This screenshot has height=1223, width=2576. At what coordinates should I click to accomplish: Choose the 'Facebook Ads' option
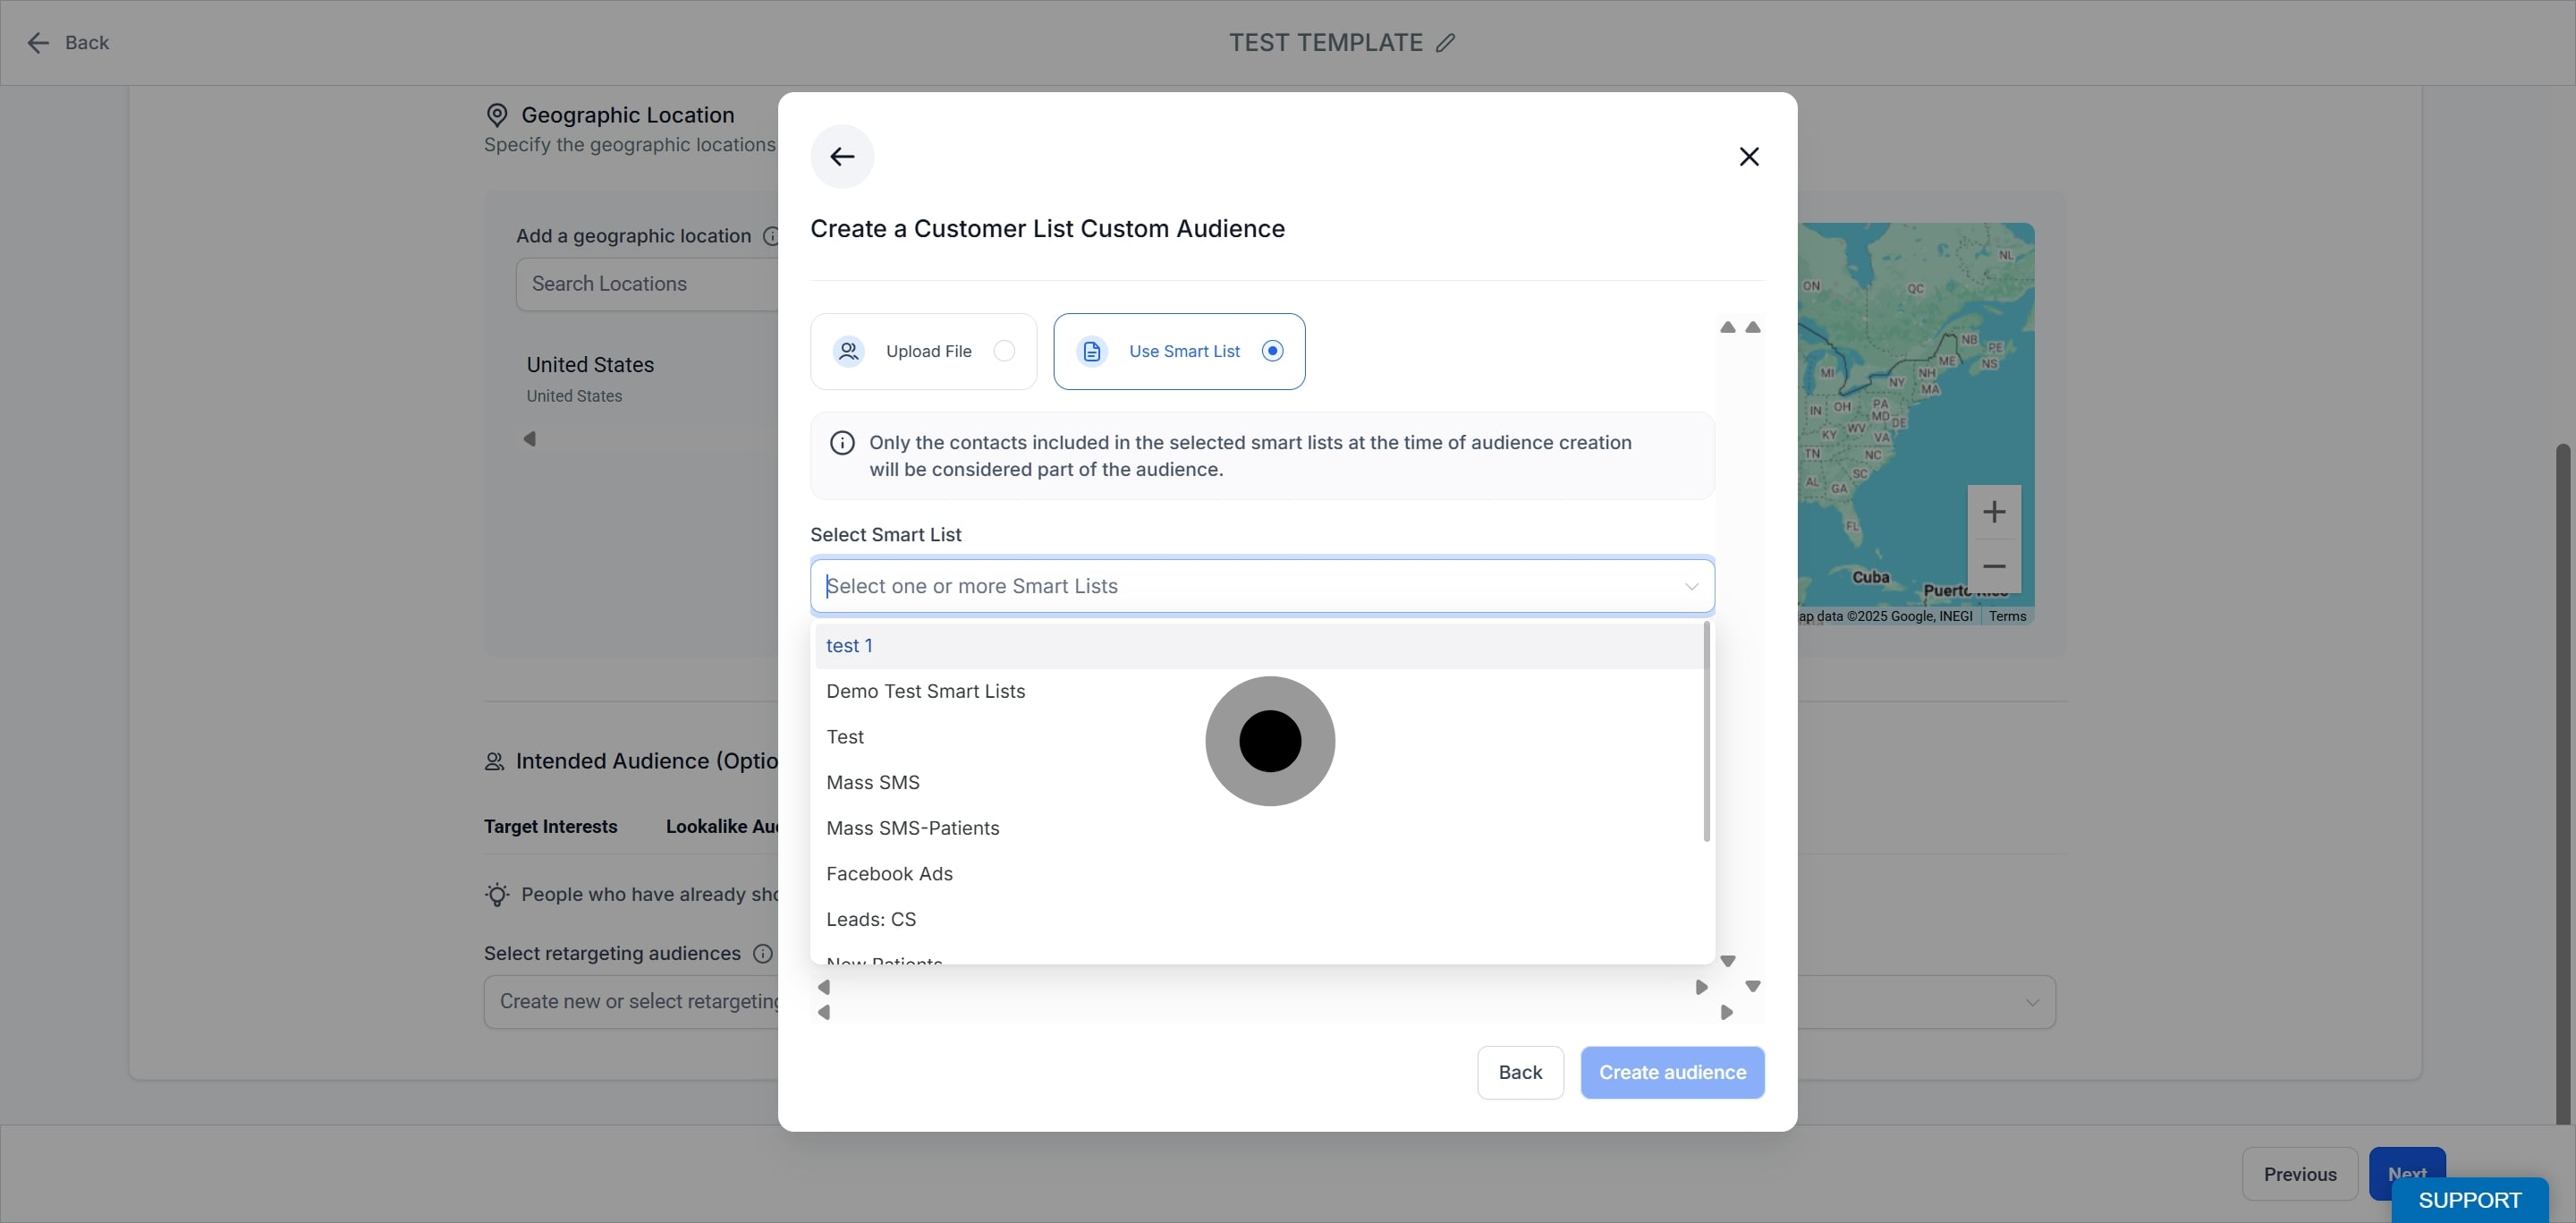click(x=1259, y=874)
